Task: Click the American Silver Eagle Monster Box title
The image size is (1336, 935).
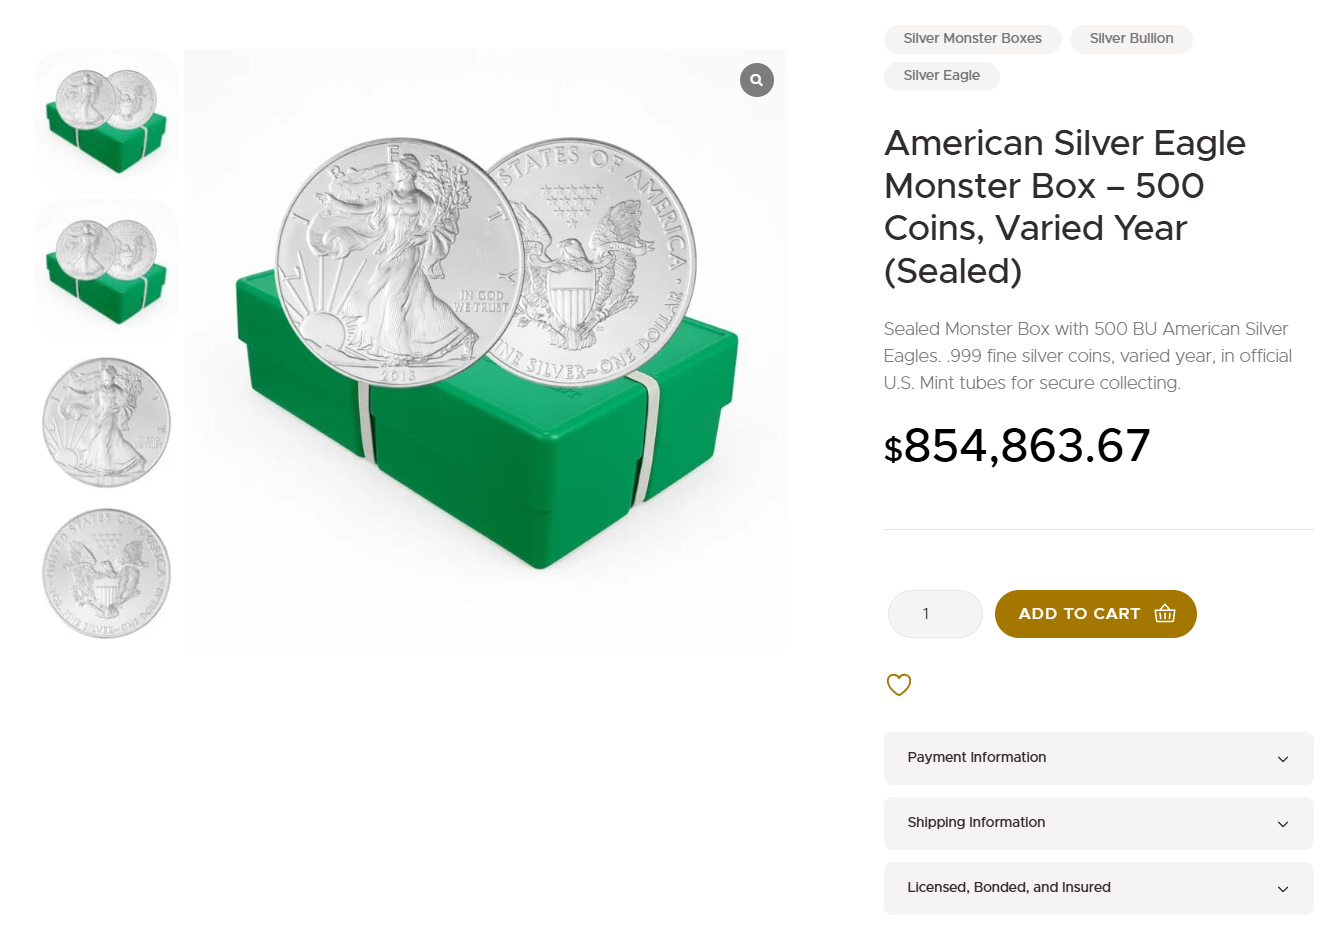Action: pyautogui.click(x=1064, y=207)
